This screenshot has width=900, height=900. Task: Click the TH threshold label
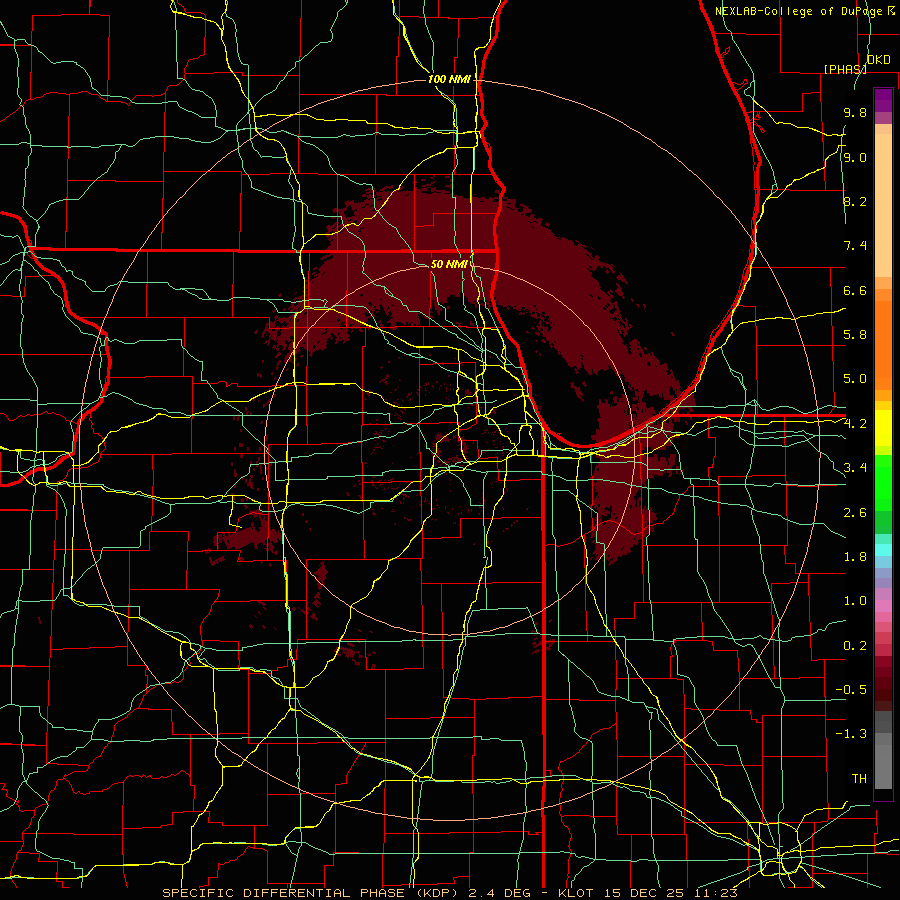[859, 779]
